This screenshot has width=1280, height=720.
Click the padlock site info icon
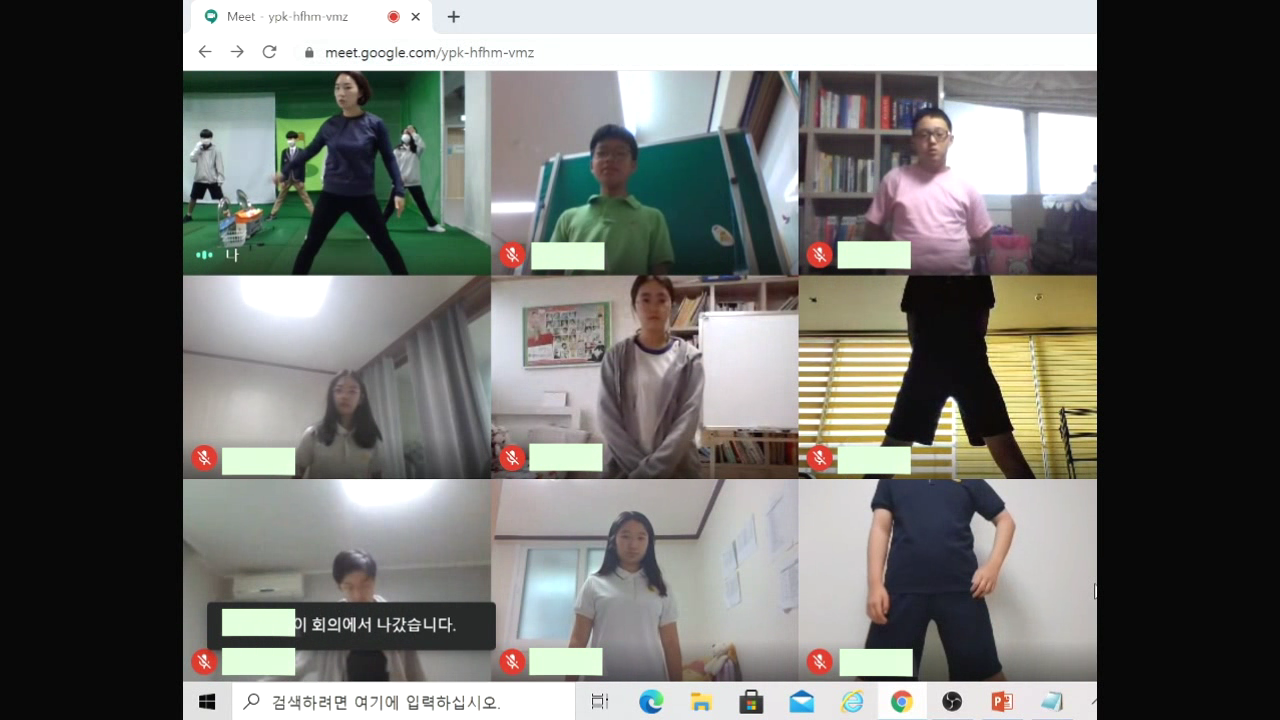309,52
